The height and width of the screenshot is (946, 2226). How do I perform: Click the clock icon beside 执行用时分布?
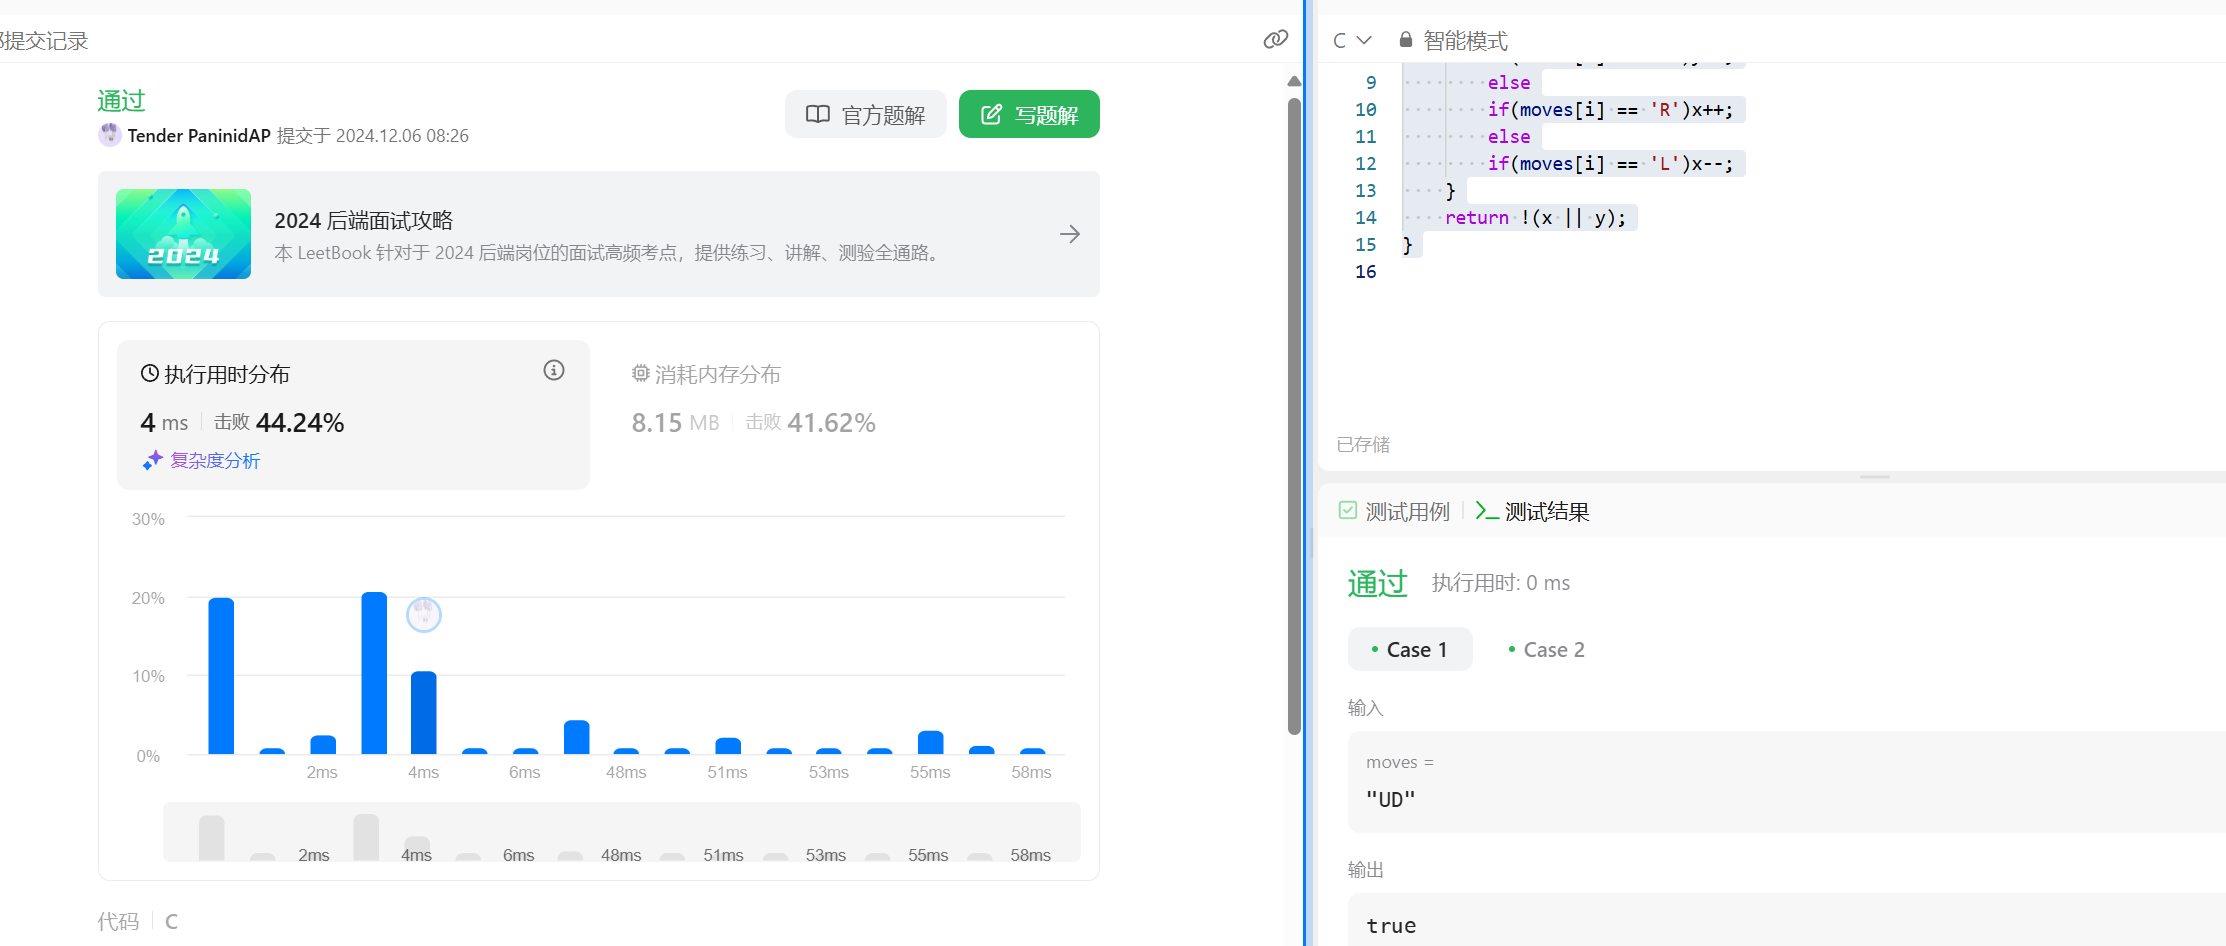tap(150, 374)
